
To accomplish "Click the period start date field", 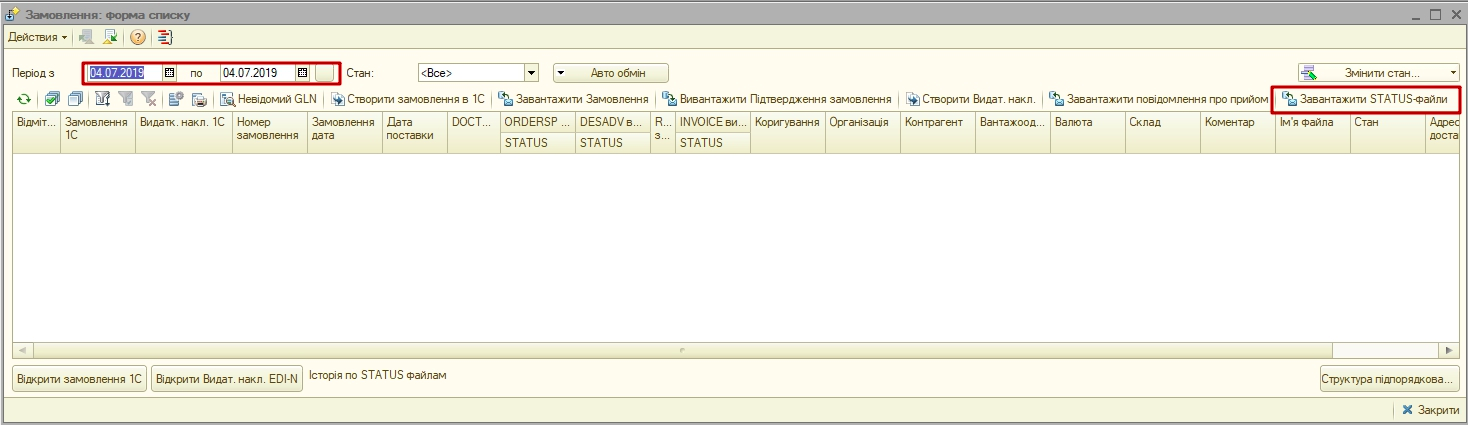I will (x=125, y=73).
